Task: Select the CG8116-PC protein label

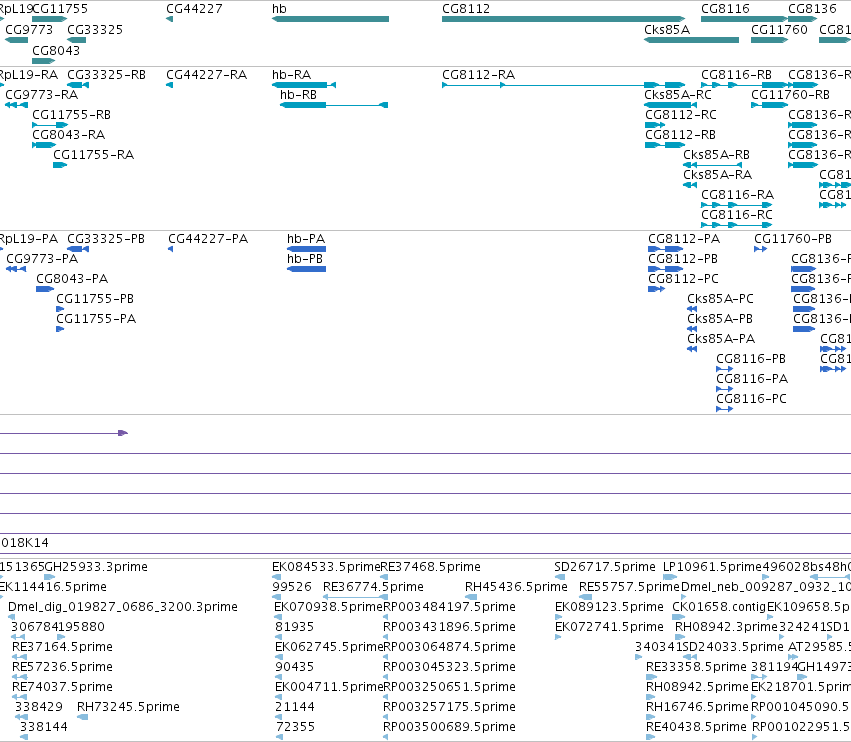Action: [x=751, y=398]
